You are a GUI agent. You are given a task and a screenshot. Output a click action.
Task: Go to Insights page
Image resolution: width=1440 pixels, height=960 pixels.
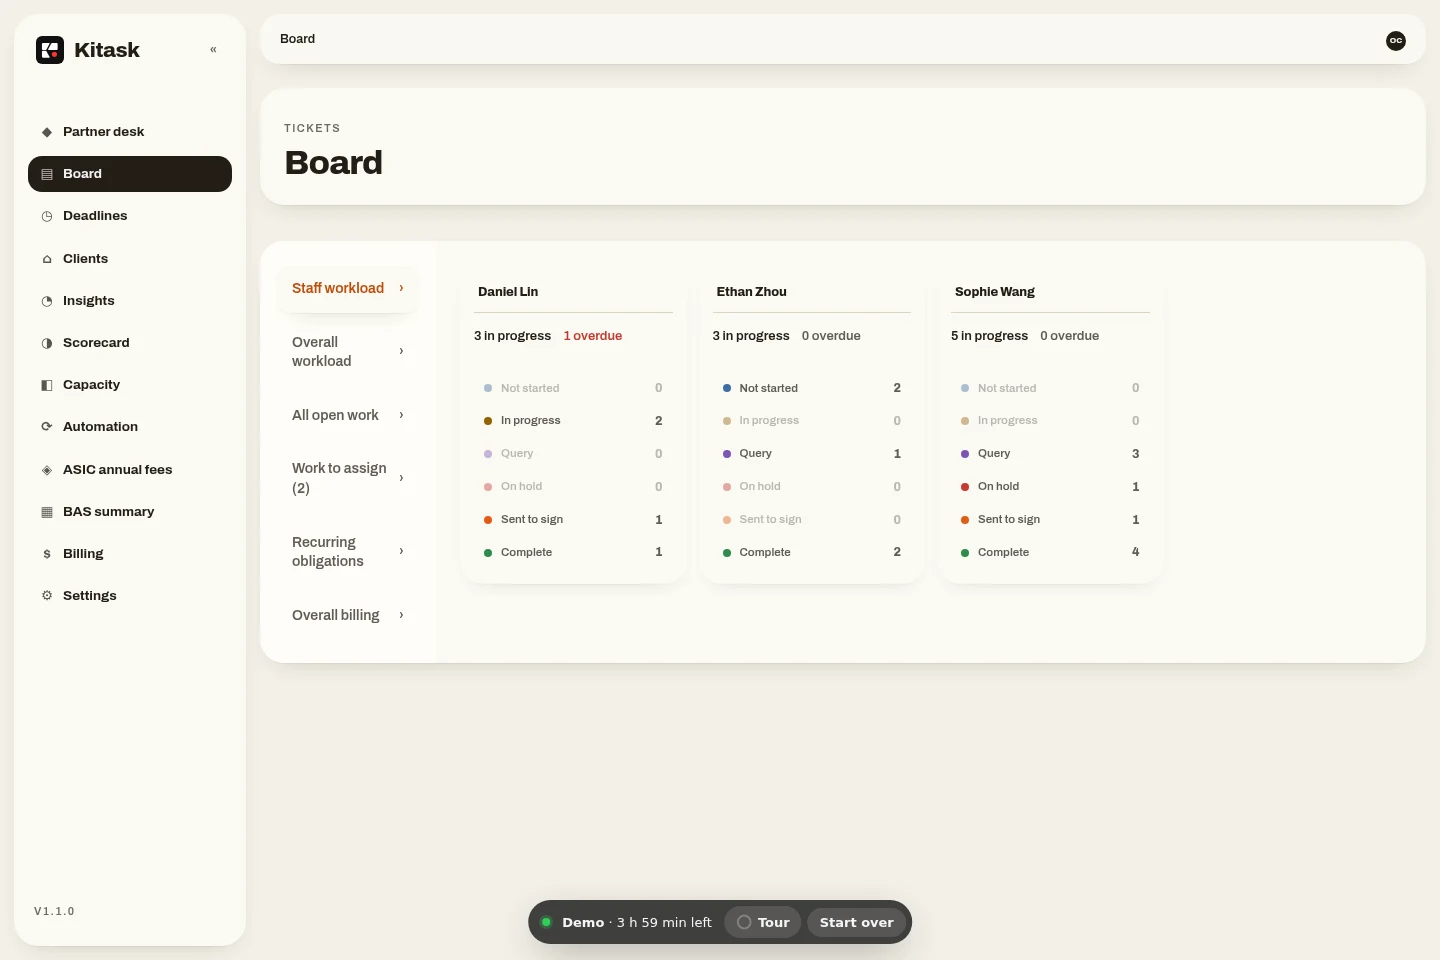130,301
